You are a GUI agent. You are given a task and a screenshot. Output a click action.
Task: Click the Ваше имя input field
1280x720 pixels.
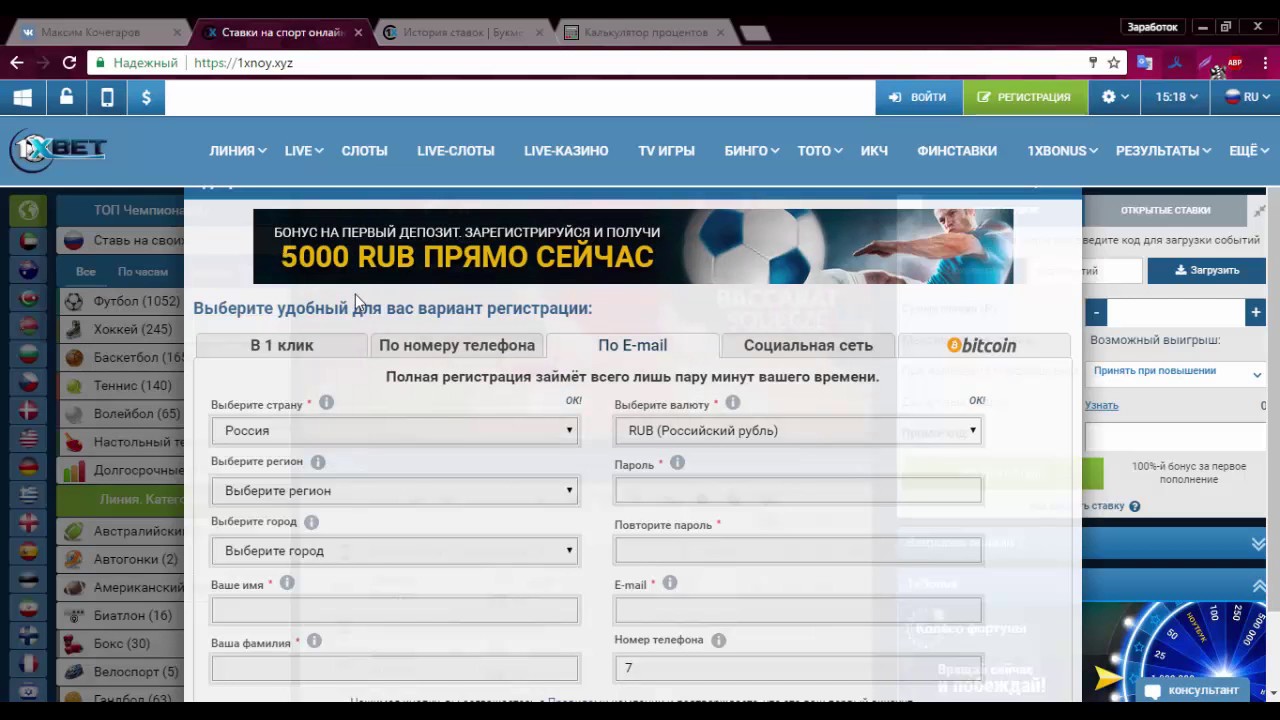(x=395, y=609)
